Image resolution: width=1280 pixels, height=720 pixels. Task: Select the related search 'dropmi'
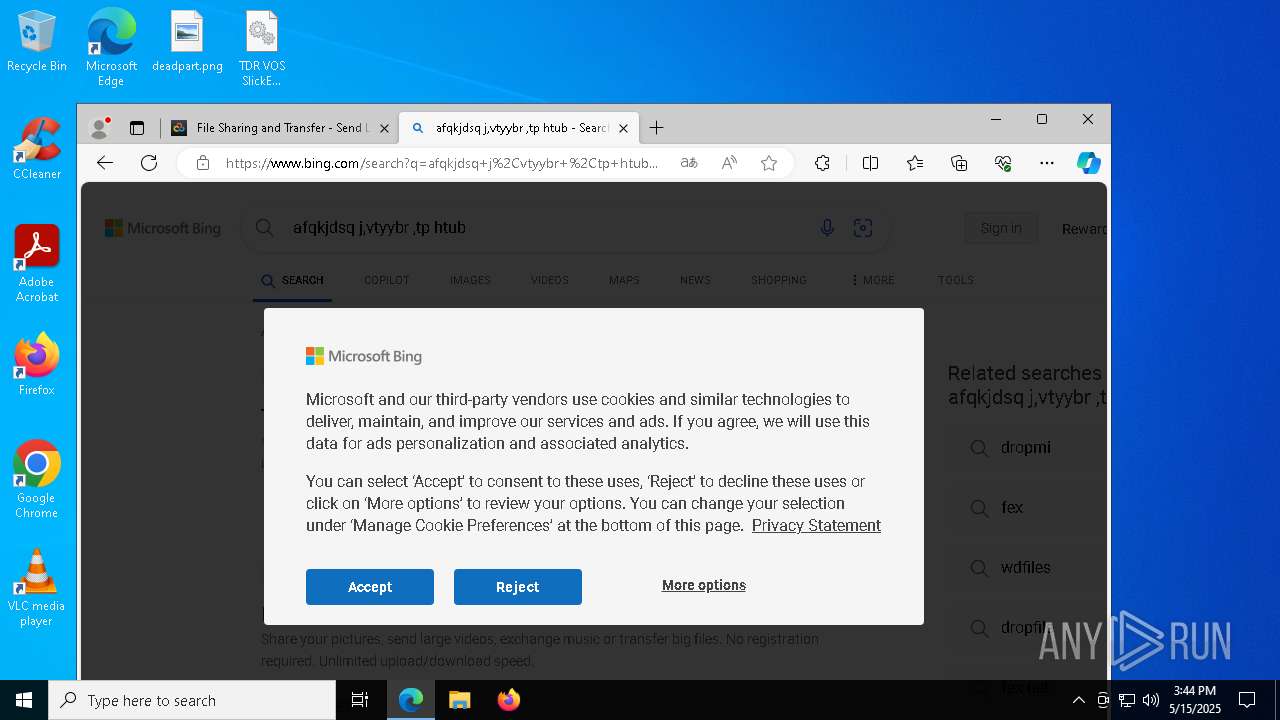tap(1026, 448)
